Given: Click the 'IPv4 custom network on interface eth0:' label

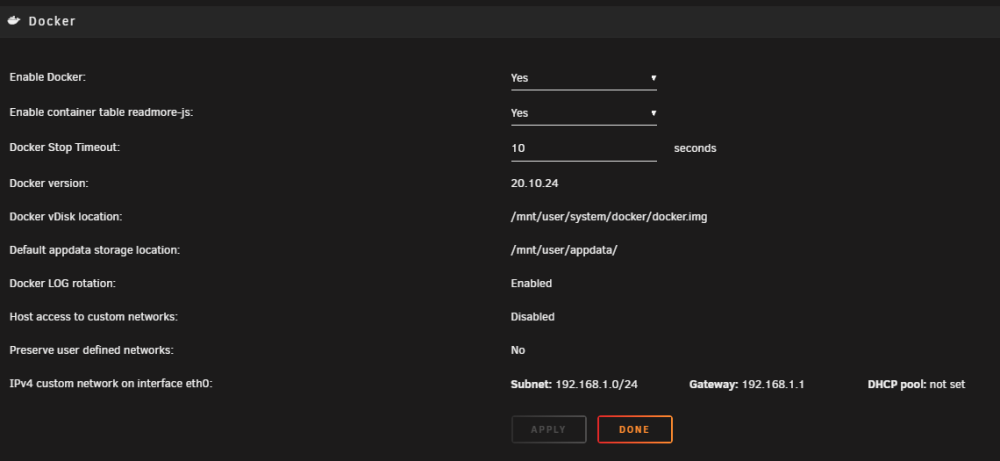Looking at the screenshot, I should tap(111, 384).
